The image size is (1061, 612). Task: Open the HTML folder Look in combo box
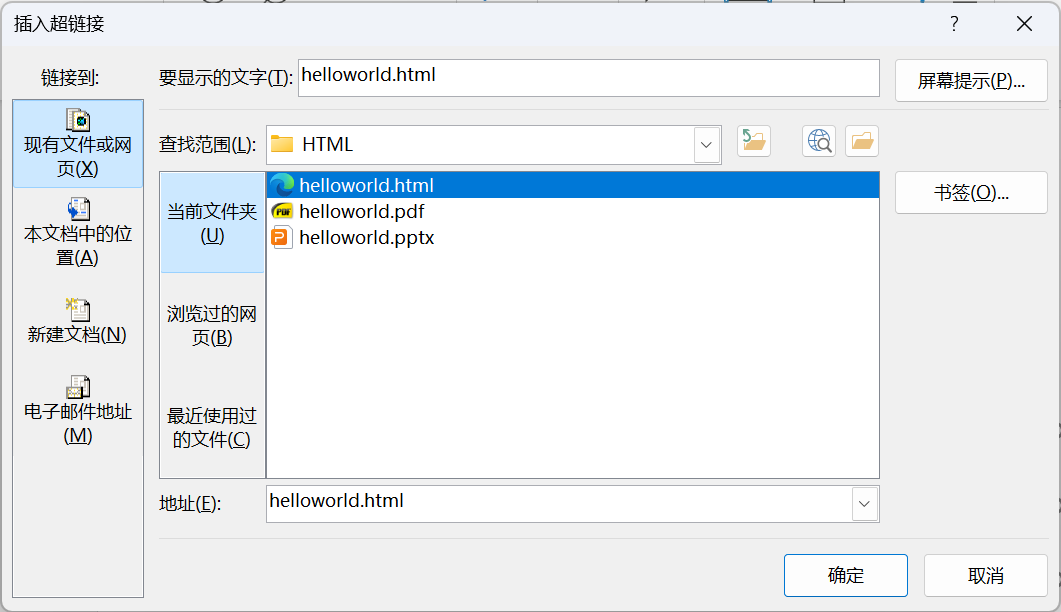(x=494, y=144)
